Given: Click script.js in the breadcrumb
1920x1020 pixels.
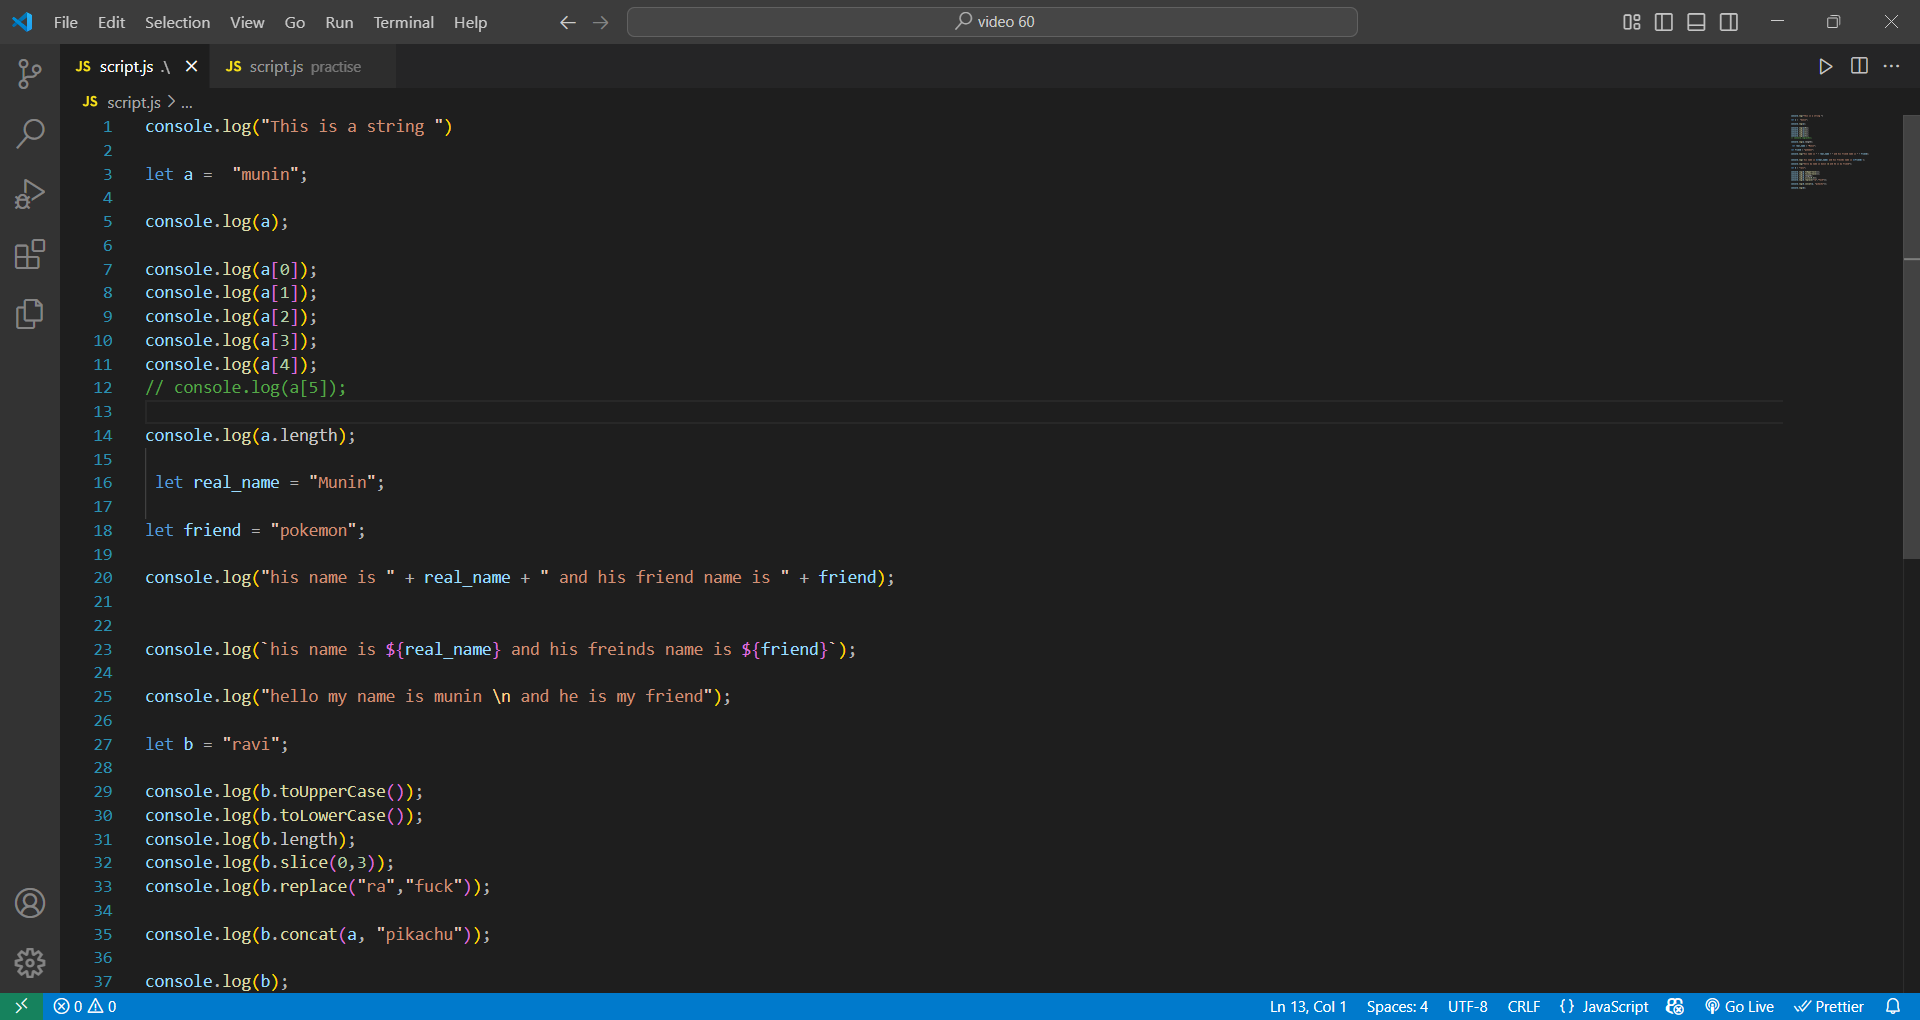Looking at the screenshot, I should pos(133,102).
